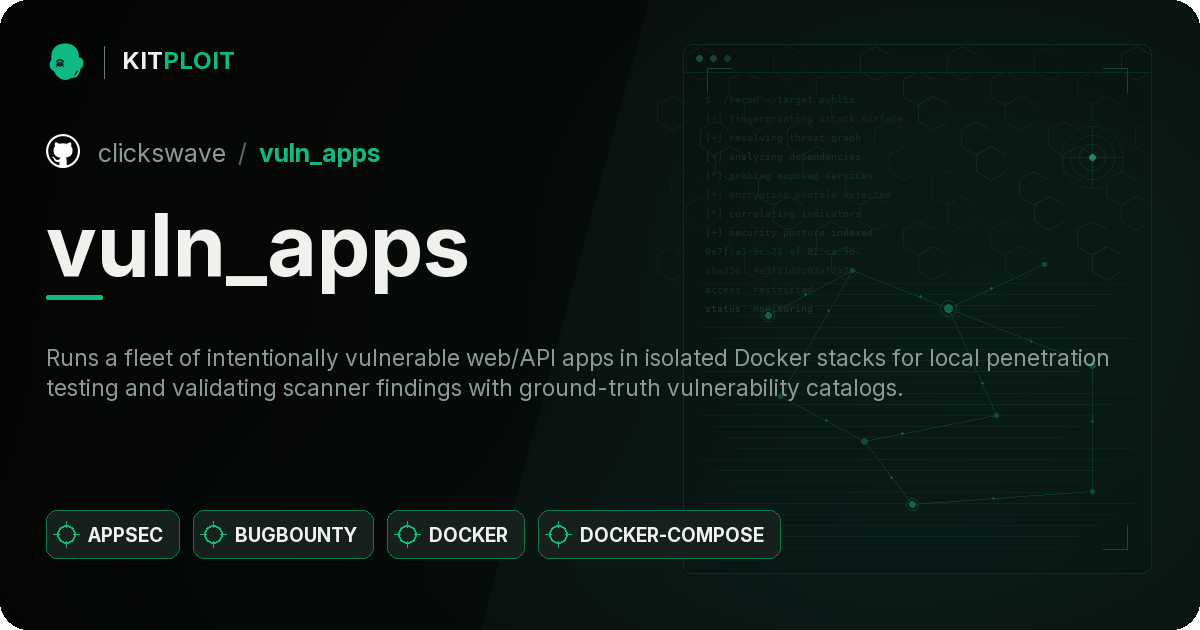Click the 'status: monitoring' terminal line
This screenshot has height=630, width=1200.
[x=759, y=309]
